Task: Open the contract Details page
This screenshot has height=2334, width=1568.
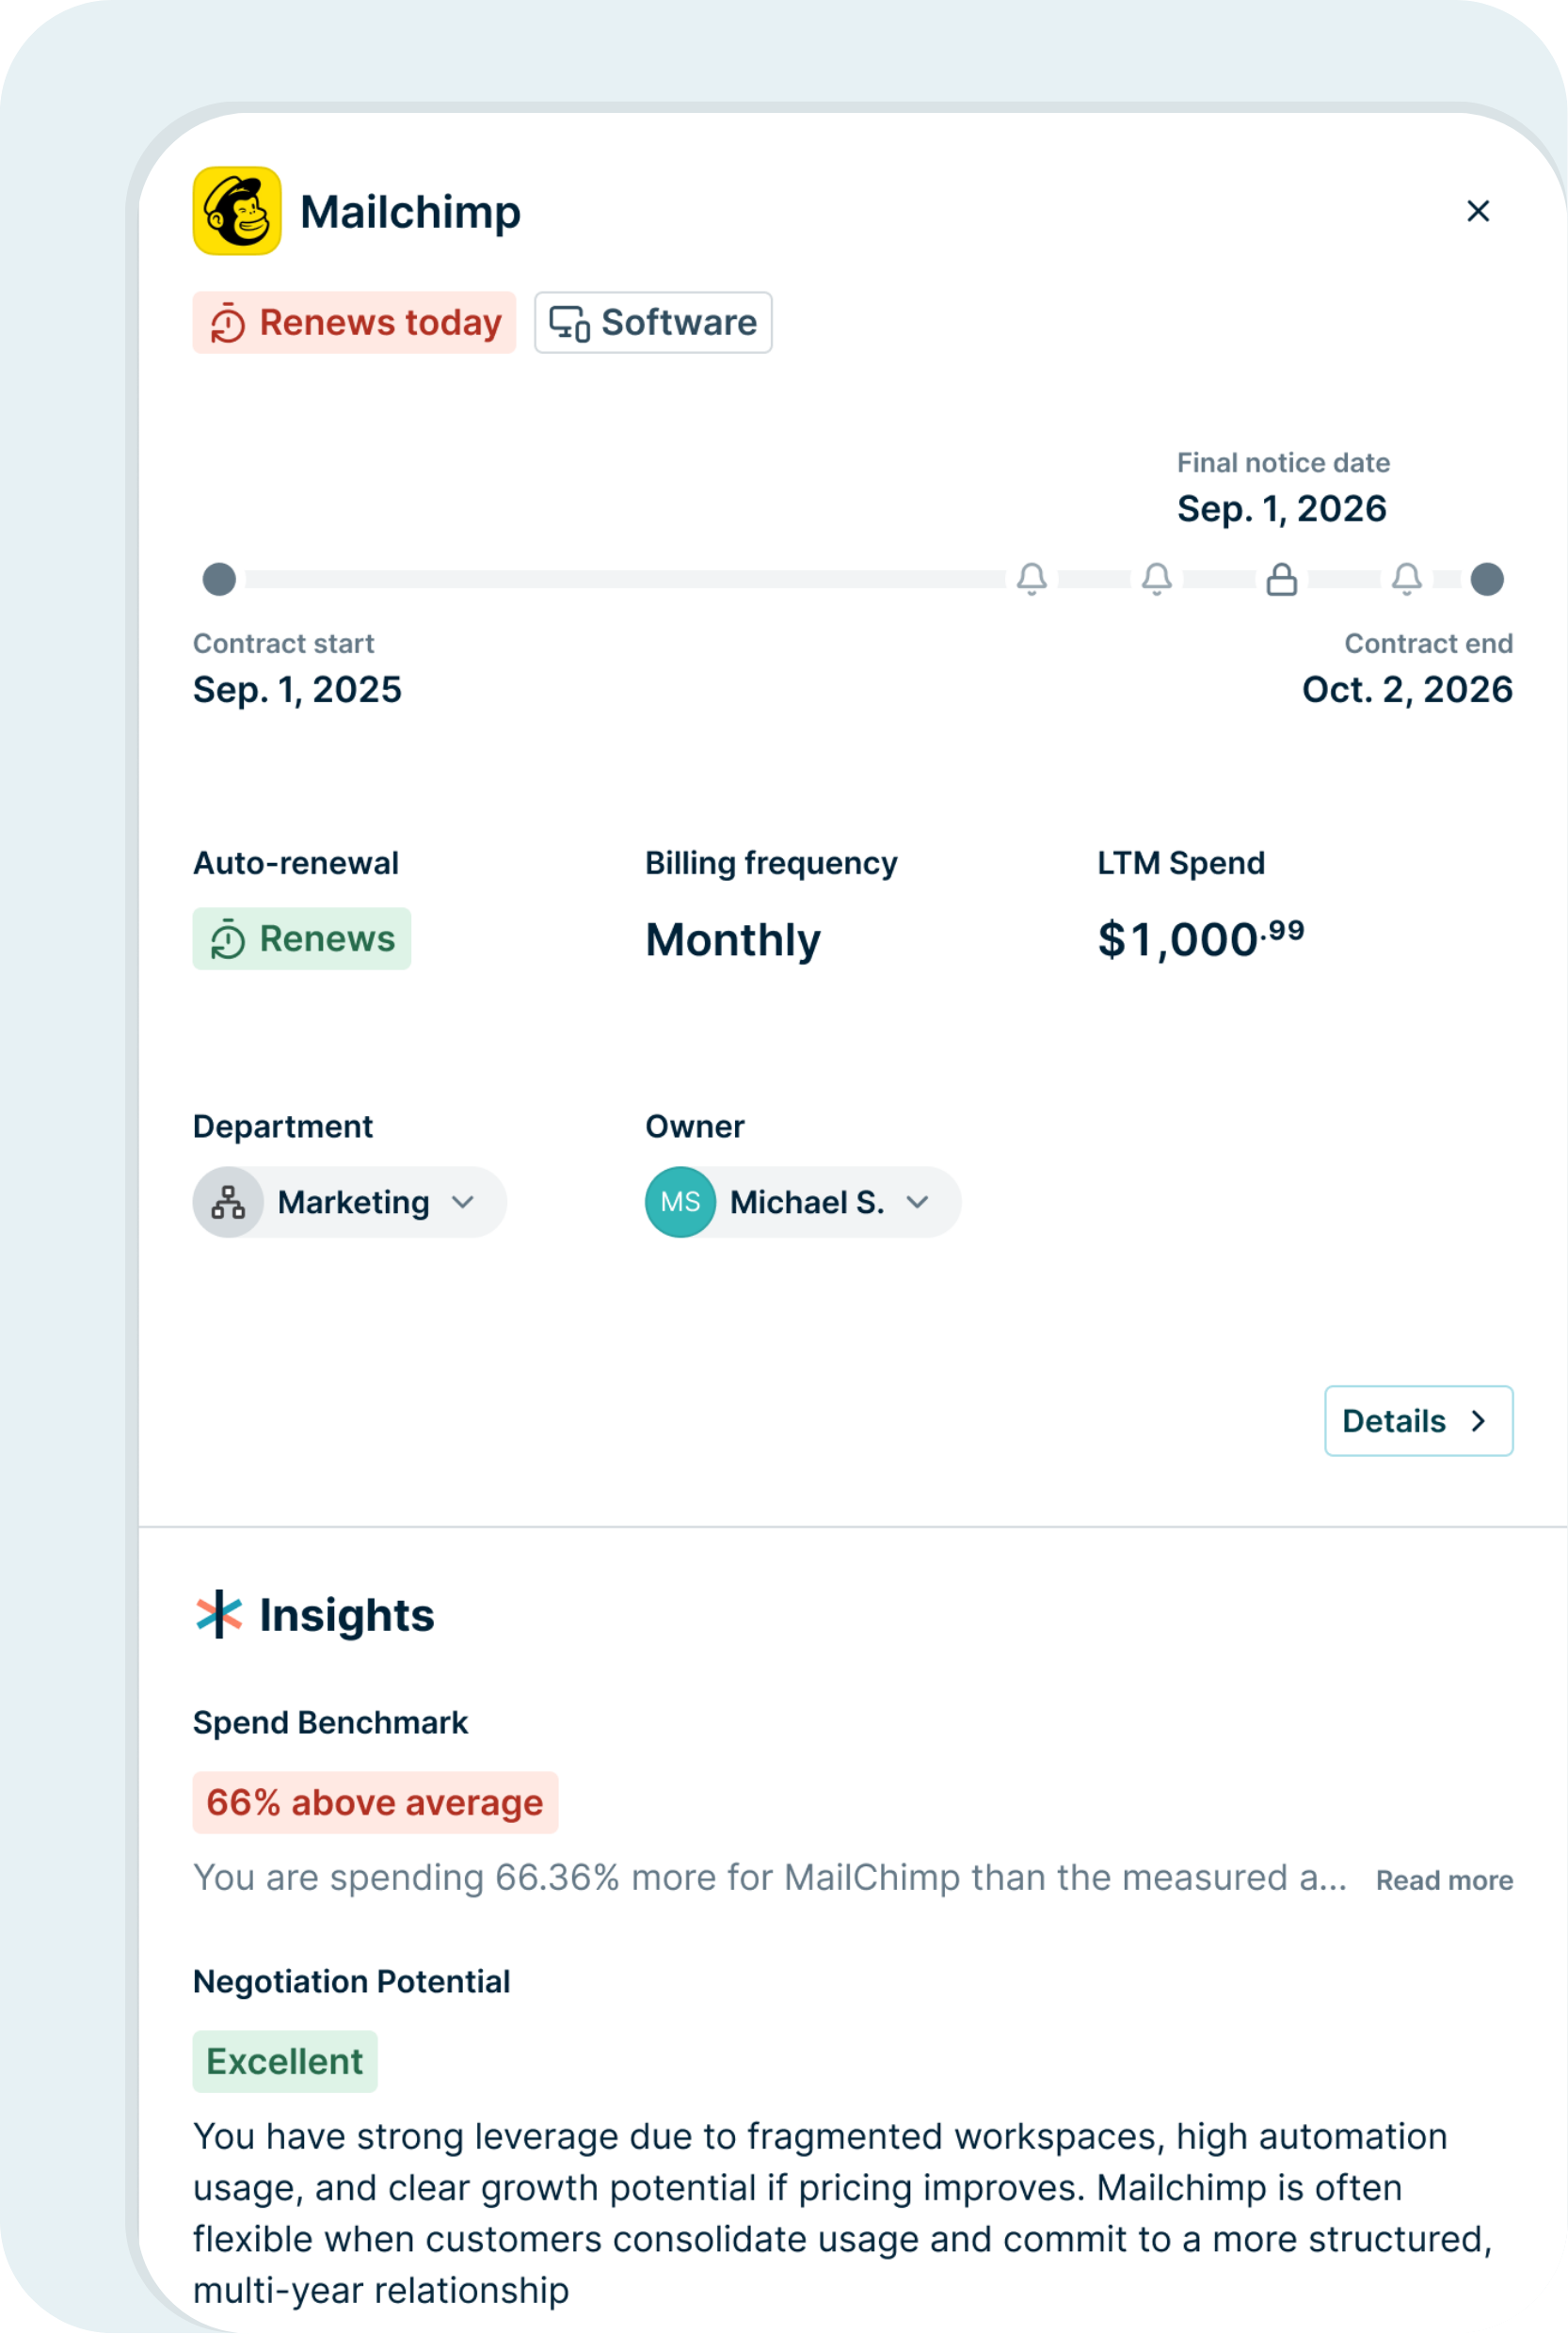Action: click(x=1417, y=1421)
